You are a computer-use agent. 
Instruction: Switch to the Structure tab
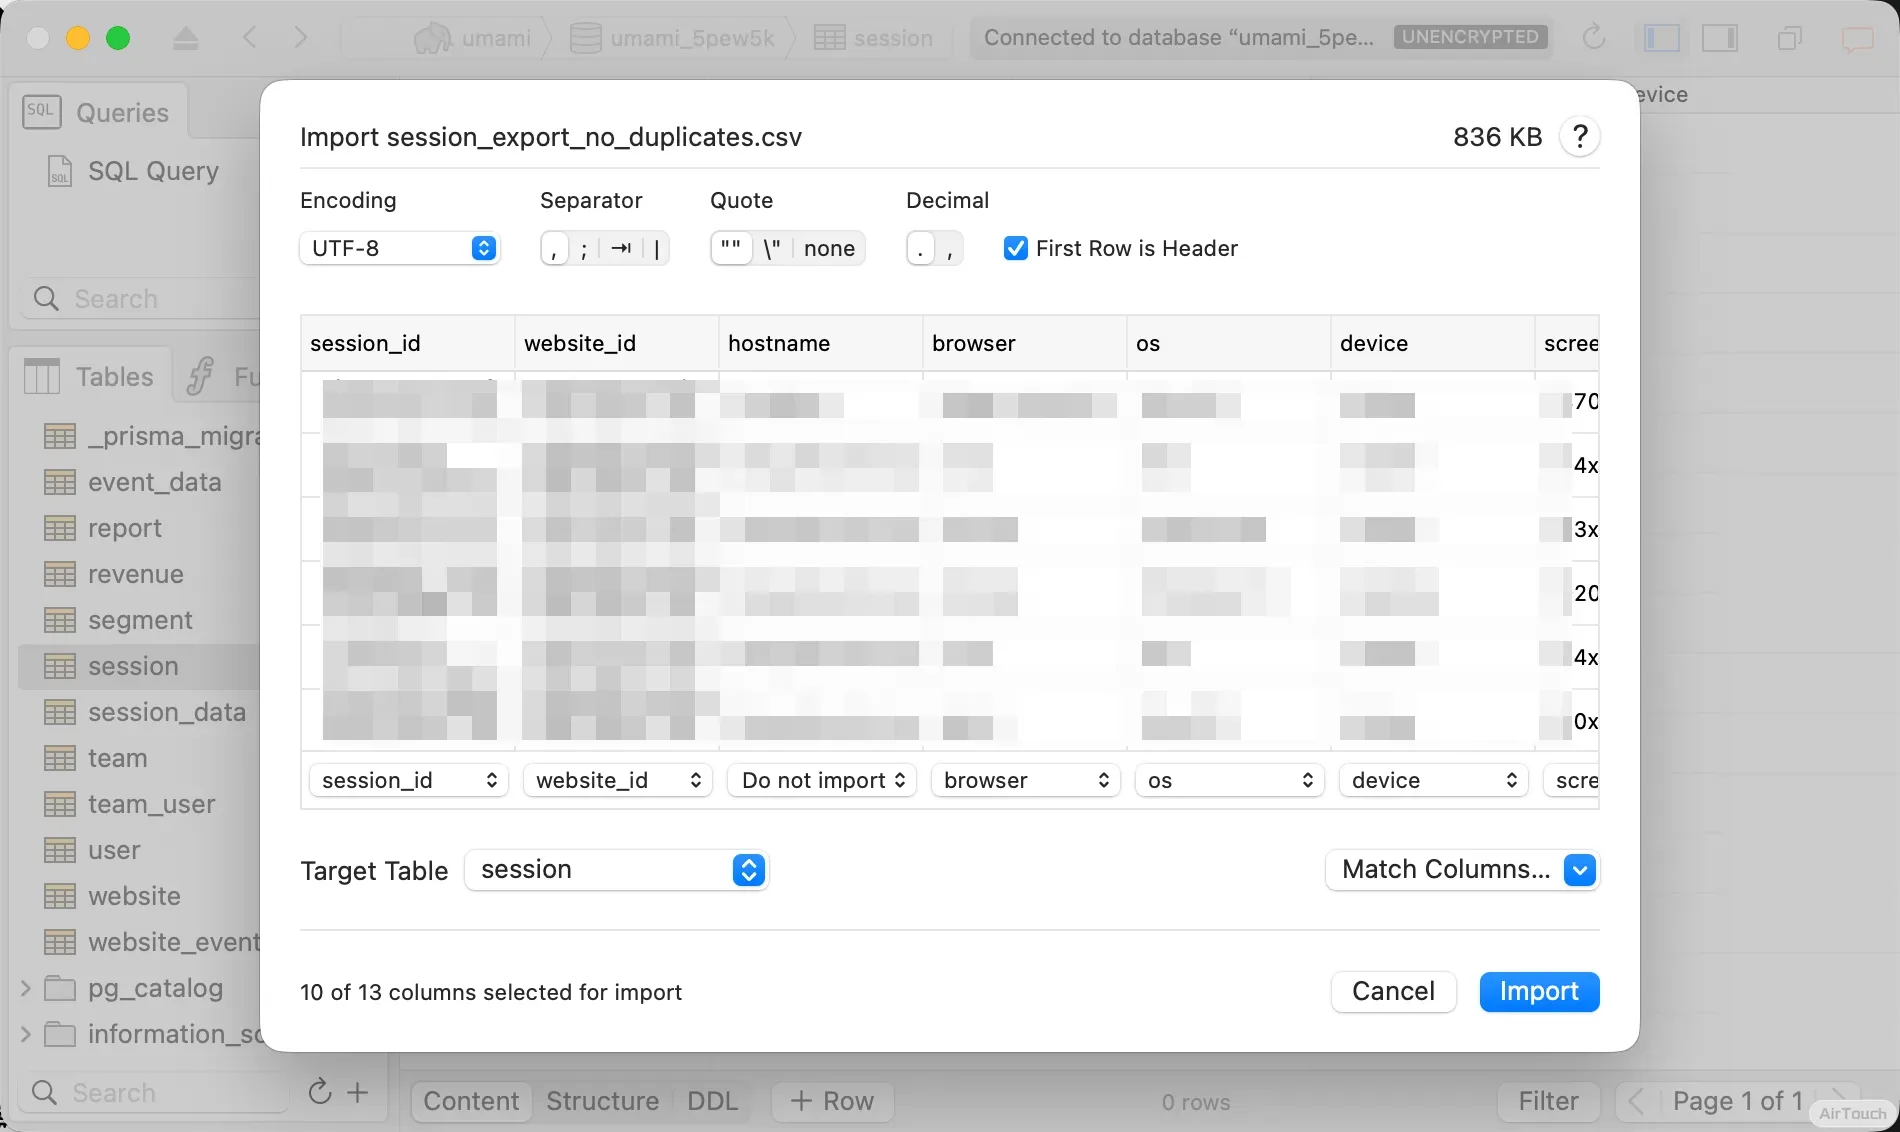(x=602, y=1101)
